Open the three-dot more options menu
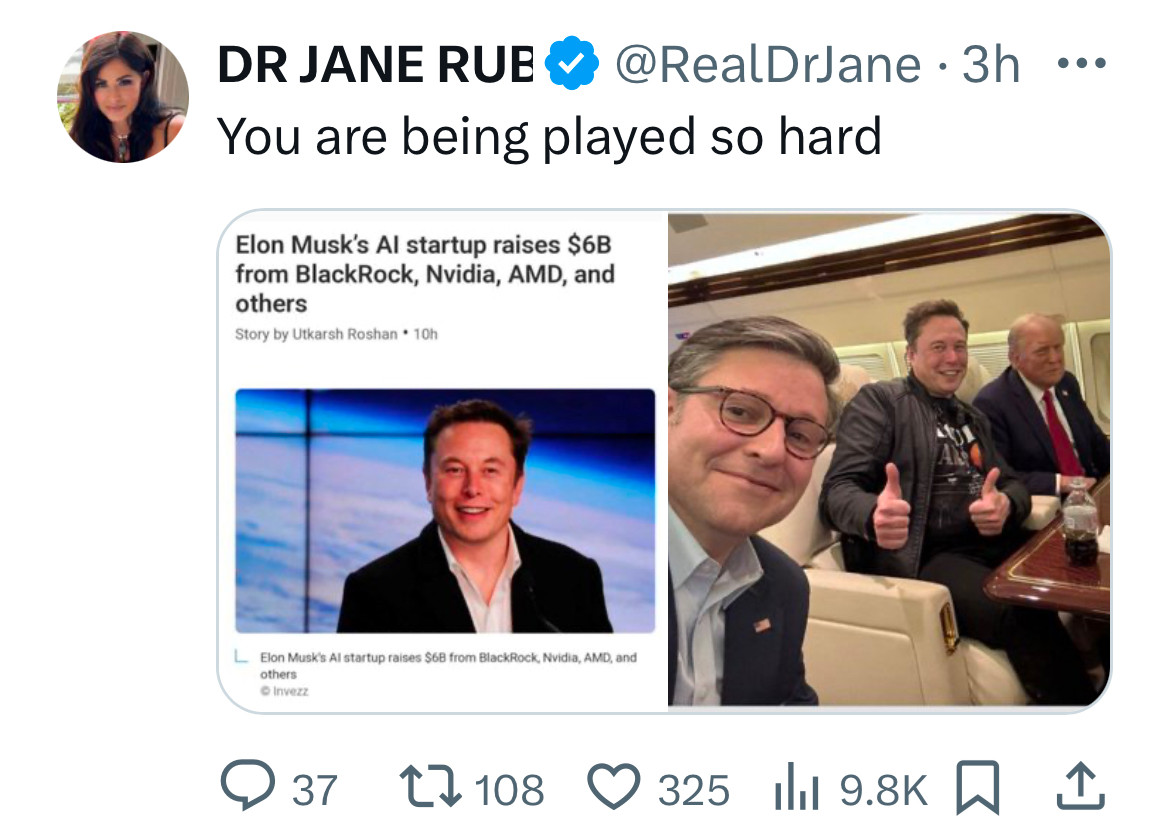 (1082, 63)
